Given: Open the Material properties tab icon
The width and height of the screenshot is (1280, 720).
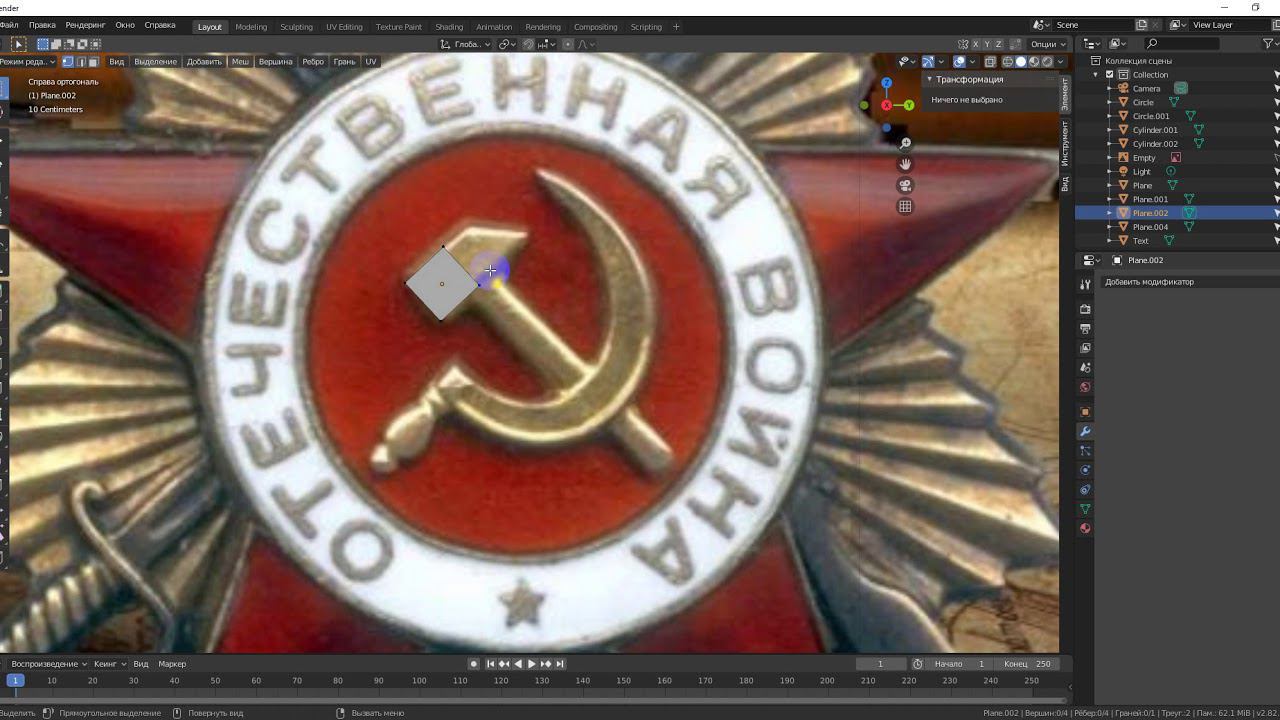Looking at the screenshot, I should point(1085,528).
